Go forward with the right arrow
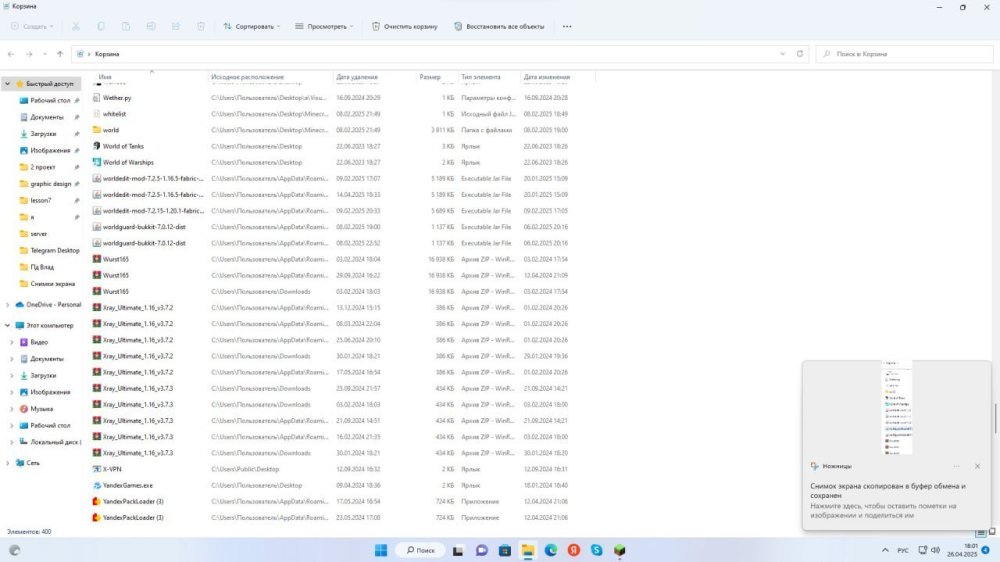The width and height of the screenshot is (1000, 562). tap(29, 54)
